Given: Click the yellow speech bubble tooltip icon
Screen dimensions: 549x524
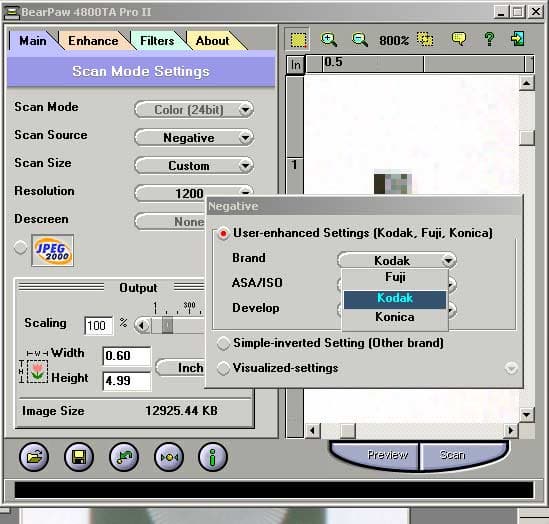Looking at the screenshot, I should (458, 39).
